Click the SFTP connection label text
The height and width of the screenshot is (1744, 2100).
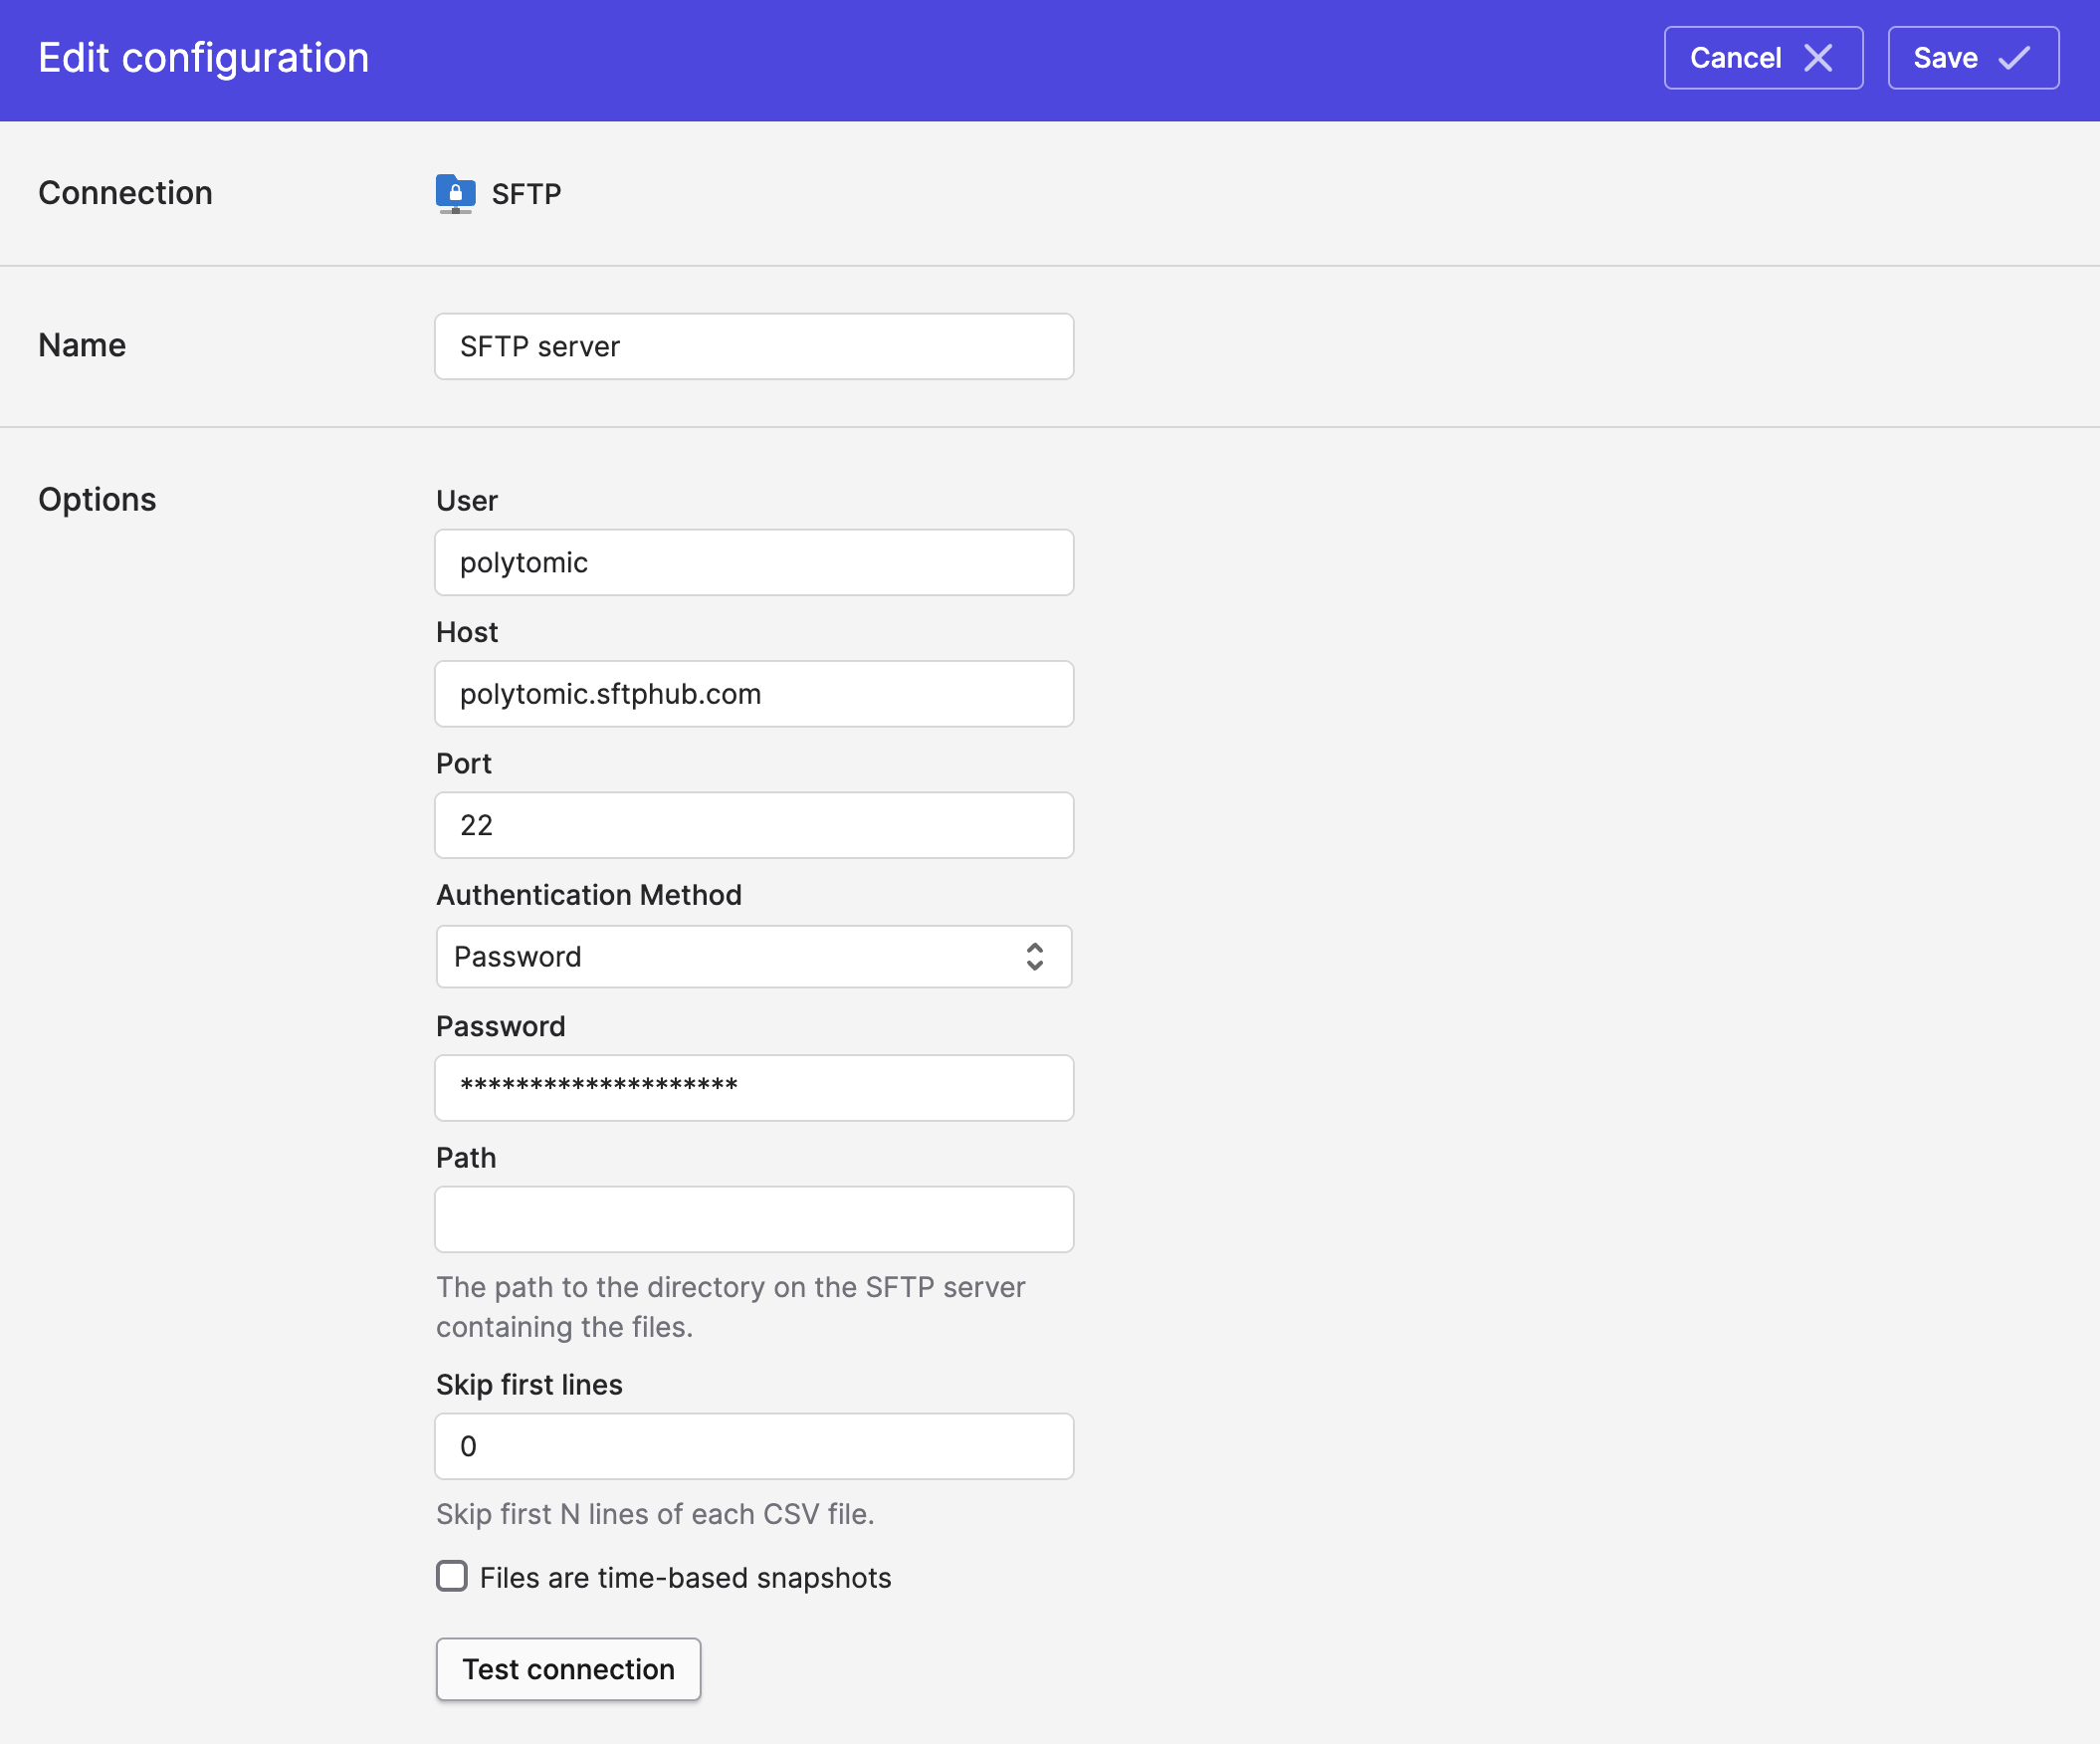526,194
